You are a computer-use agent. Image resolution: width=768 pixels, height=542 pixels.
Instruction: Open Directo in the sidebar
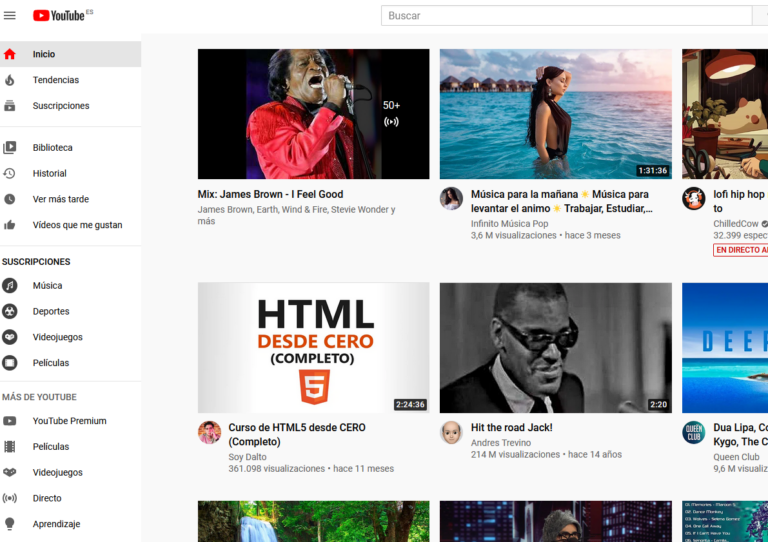click(x=71, y=498)
